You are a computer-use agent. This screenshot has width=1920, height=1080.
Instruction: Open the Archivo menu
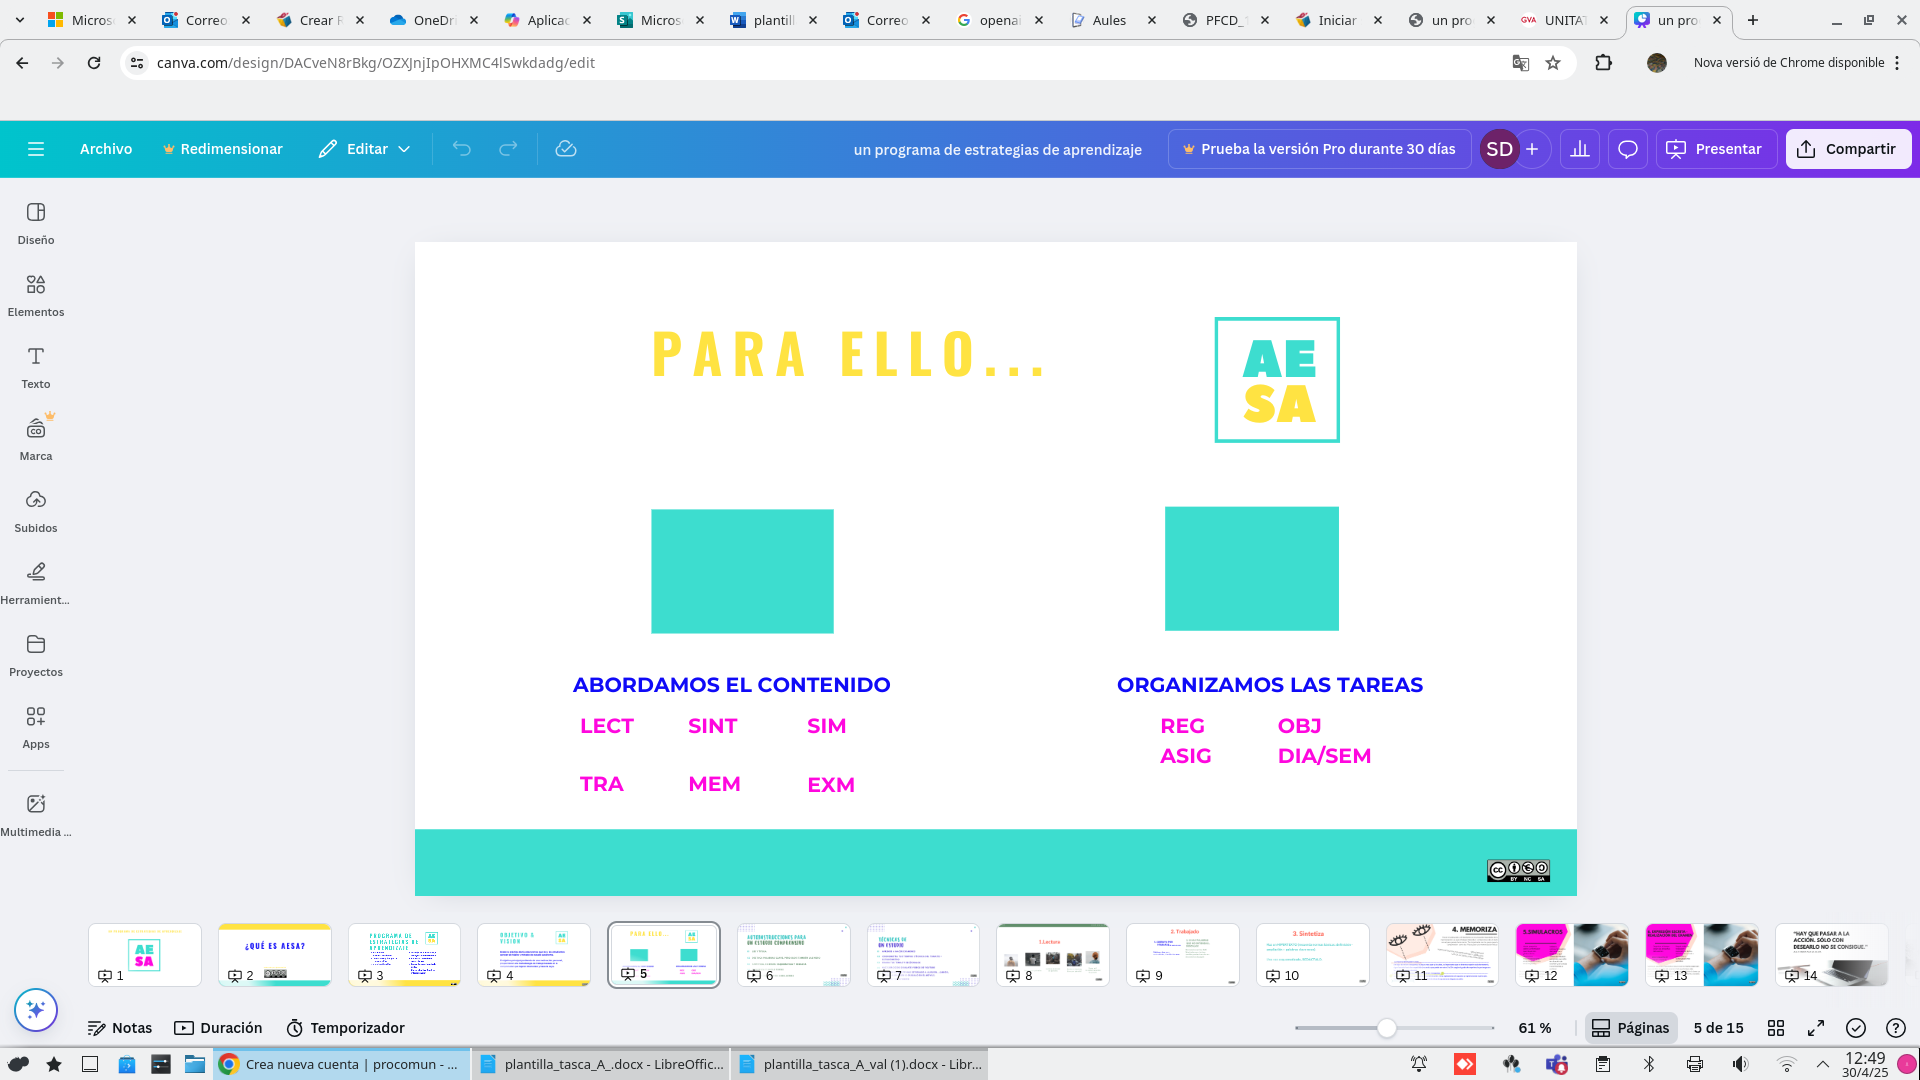point(106,149)
